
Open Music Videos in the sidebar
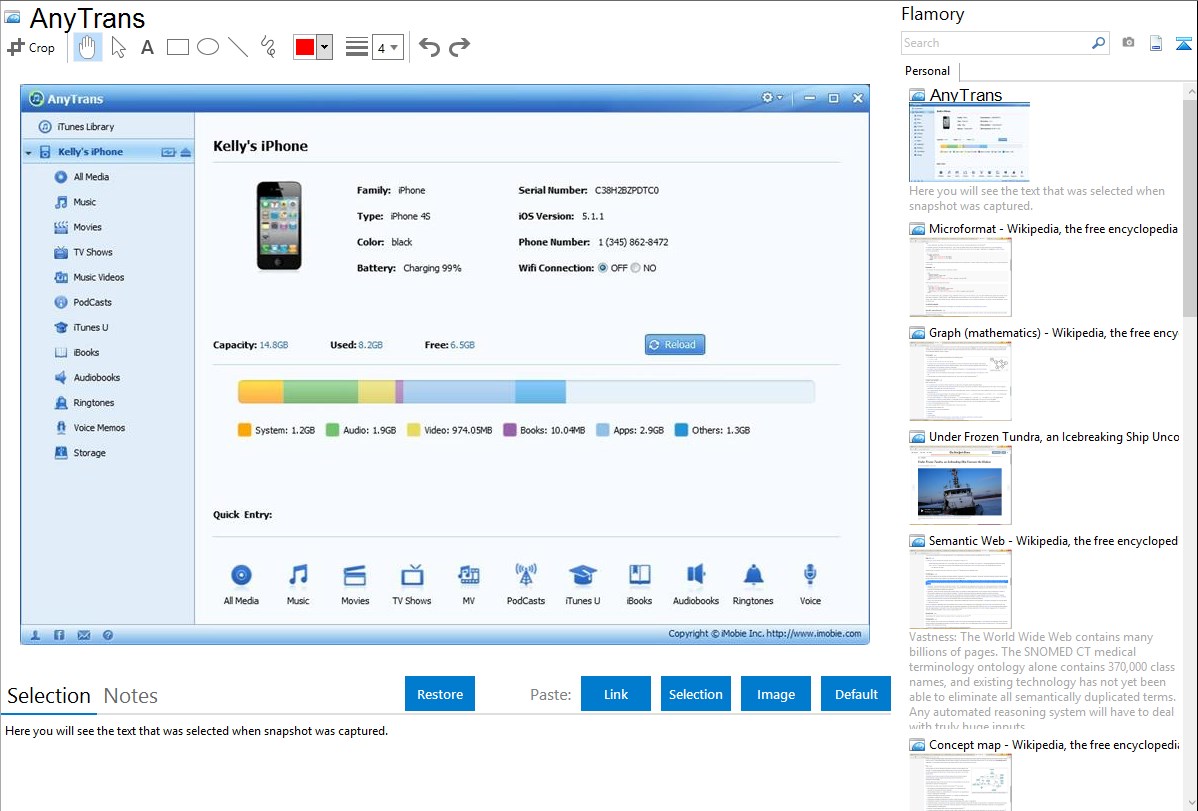pos(89,277)
